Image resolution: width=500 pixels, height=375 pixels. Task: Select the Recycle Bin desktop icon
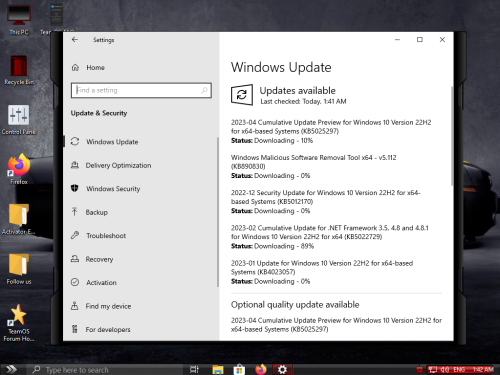coord(19,70)
